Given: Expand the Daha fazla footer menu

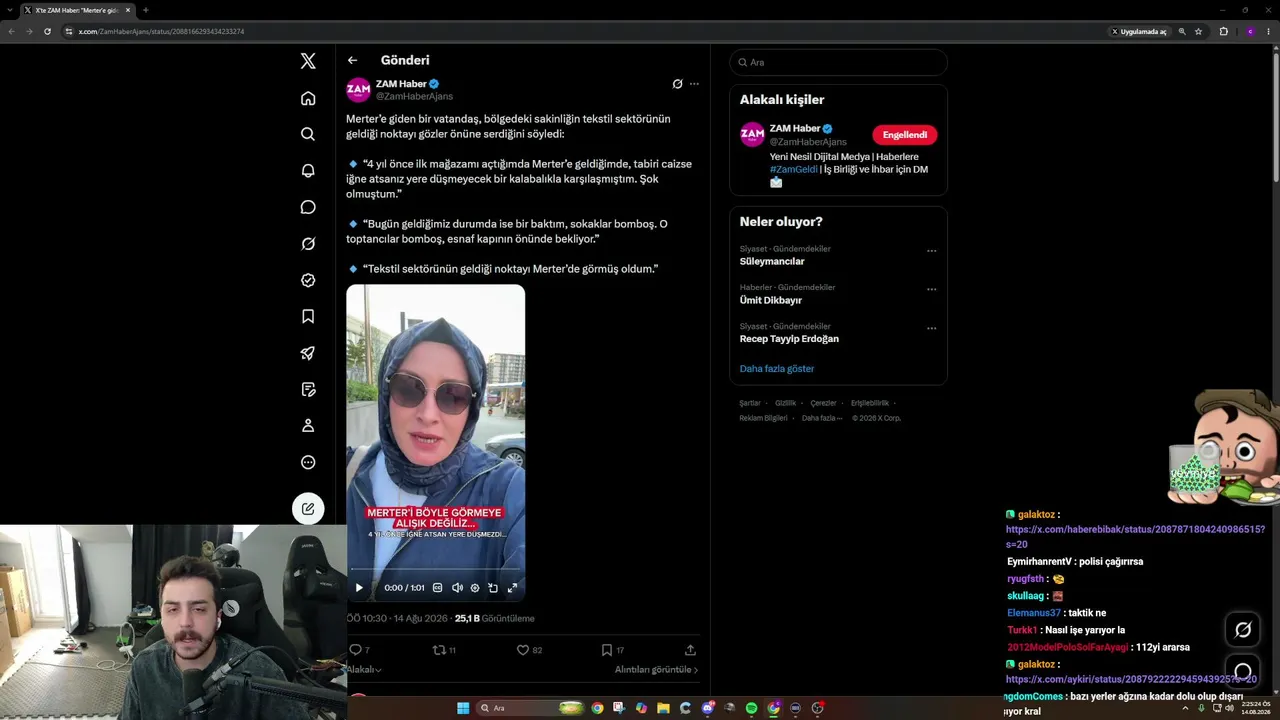Looking at the screenshot, I should pos(822,418).
